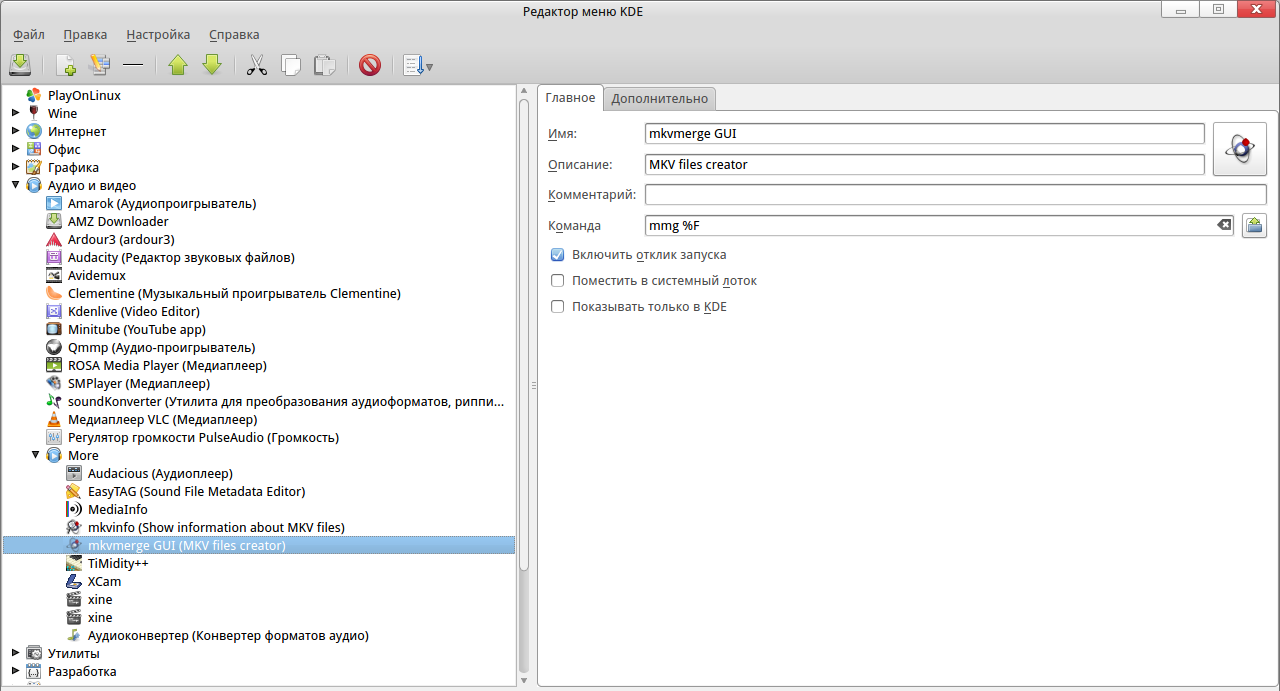Expand the Интернет category
The image size is (1280, 691).
click(x=15, y=131)
